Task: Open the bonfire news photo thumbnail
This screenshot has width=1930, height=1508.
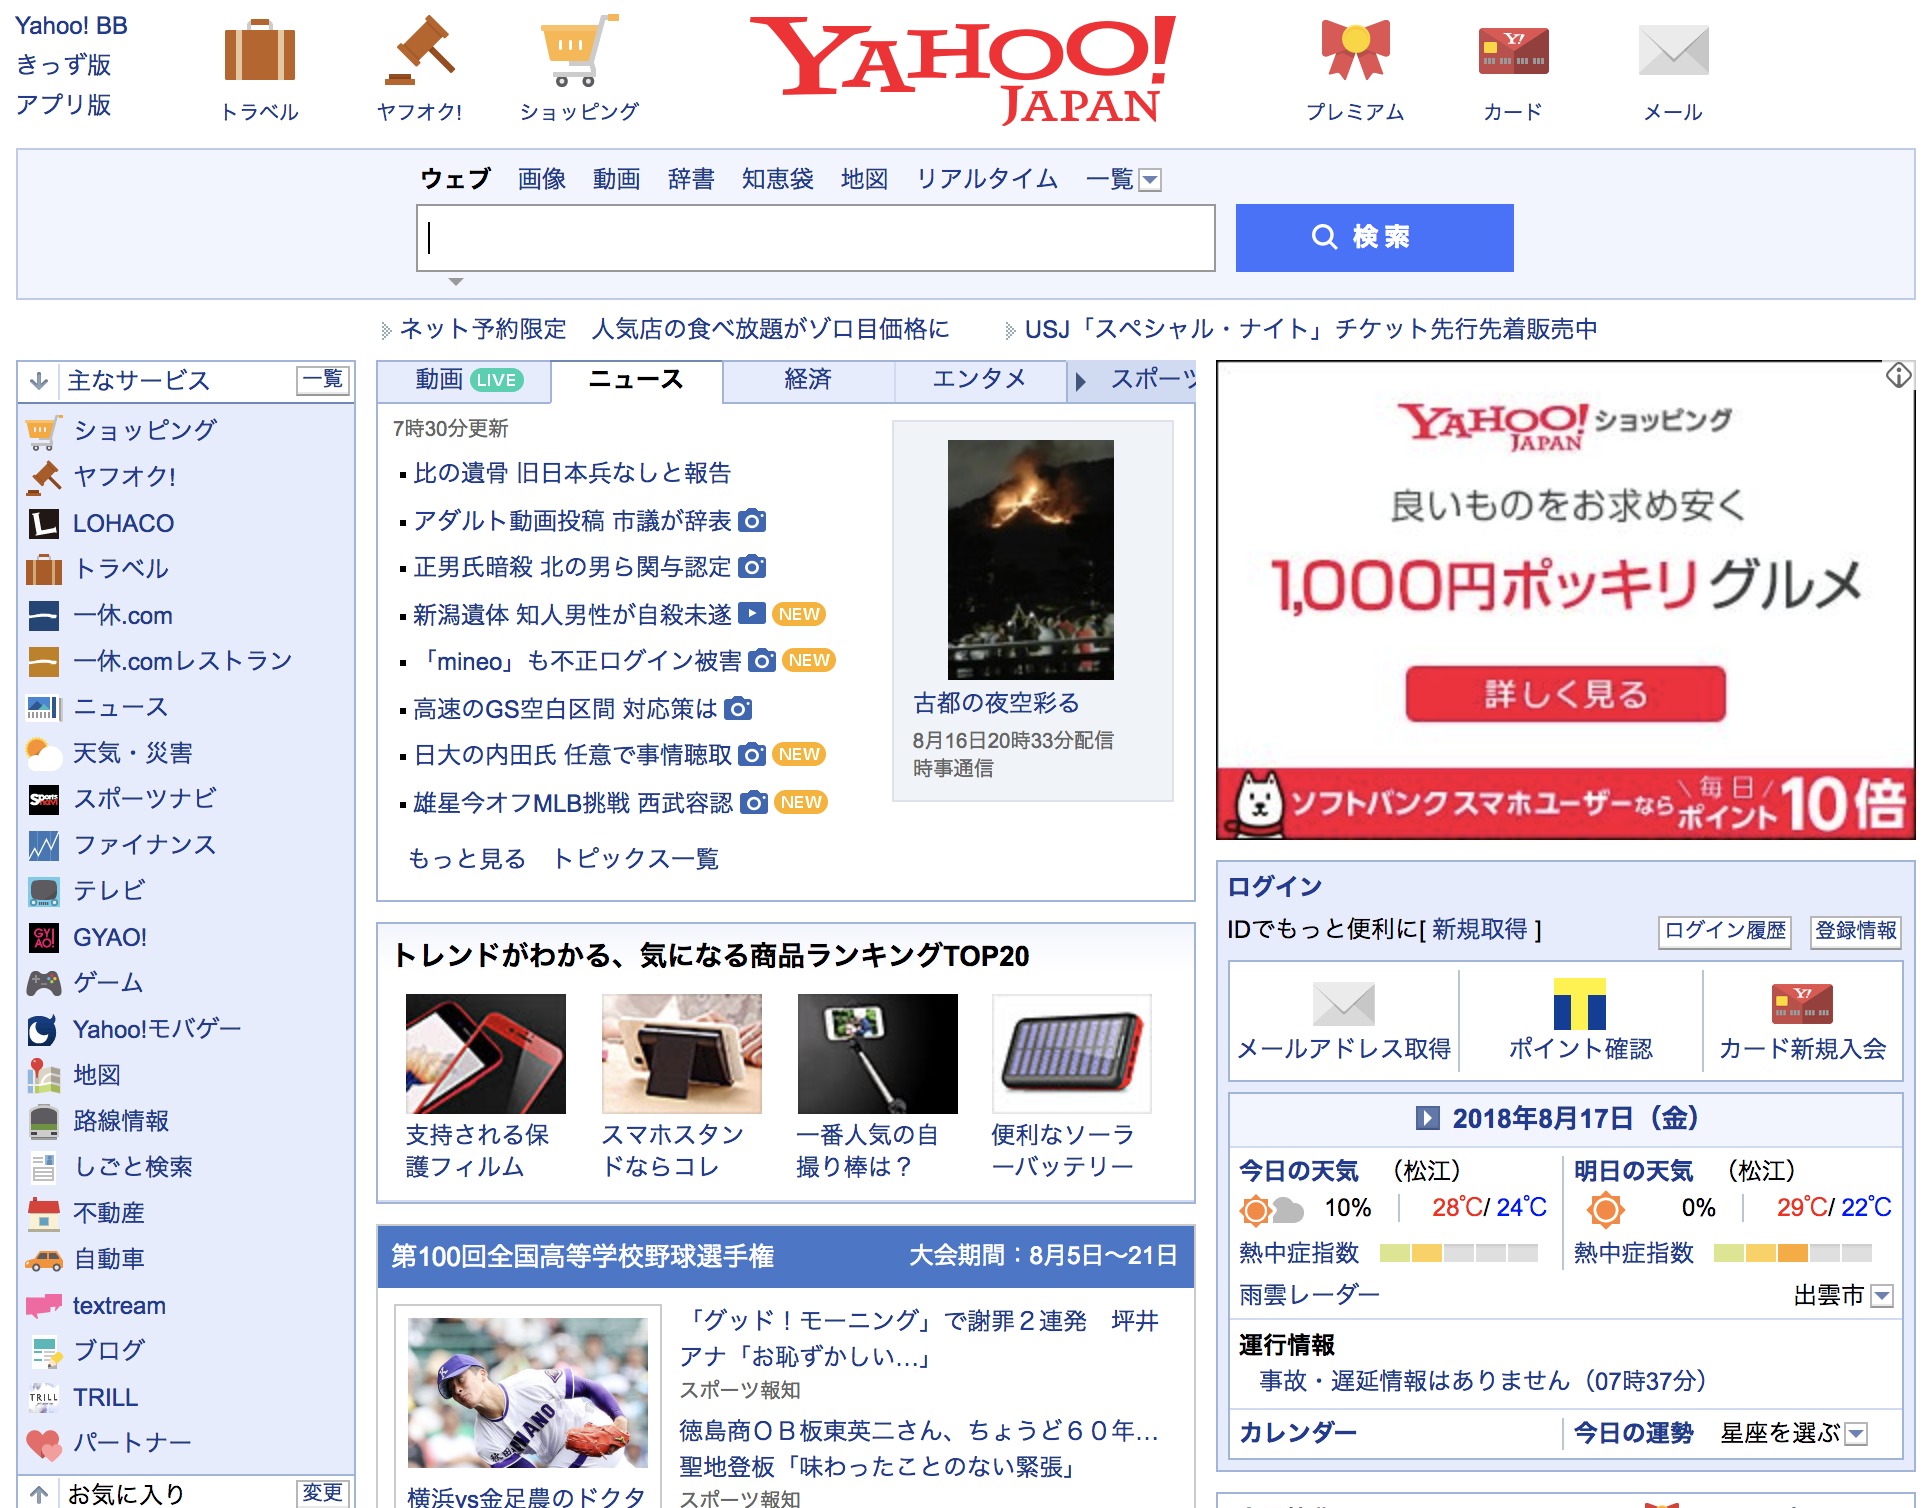Action: [x=1030, y=560]
